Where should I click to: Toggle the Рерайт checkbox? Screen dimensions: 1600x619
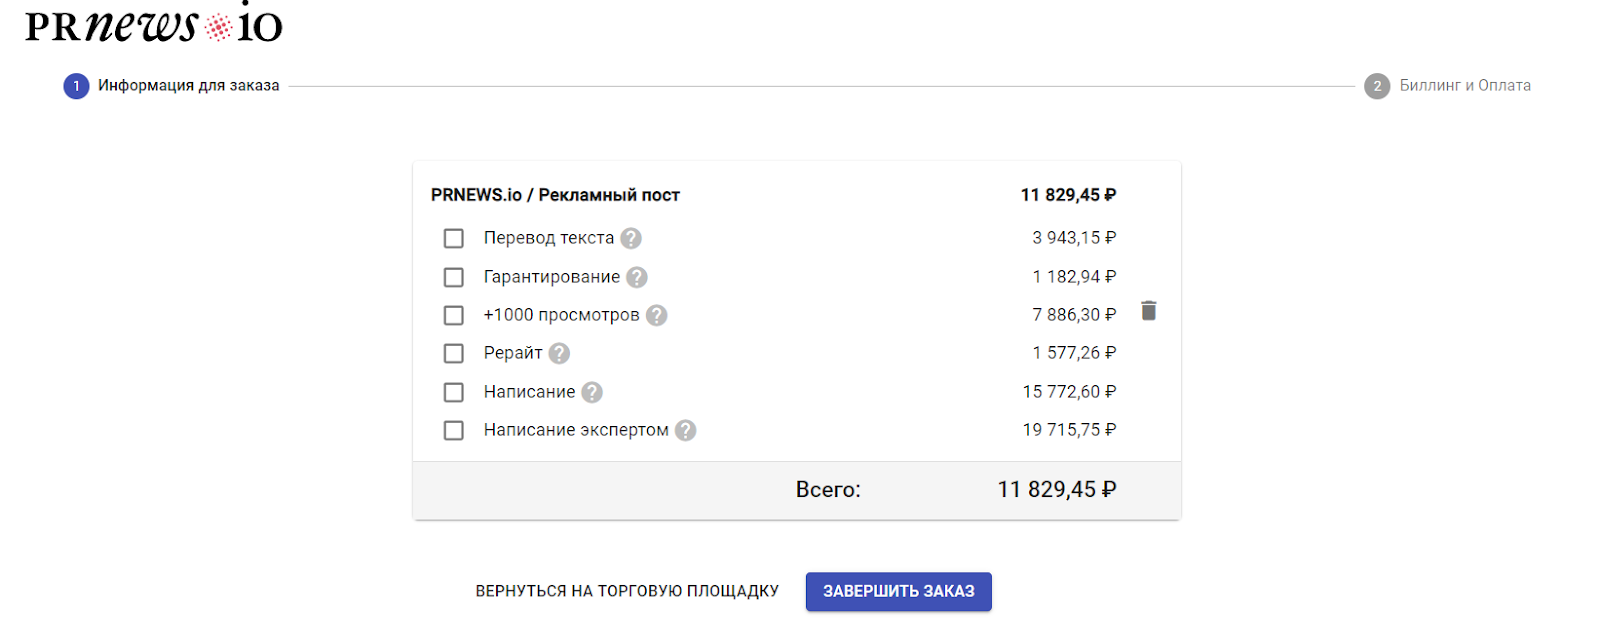(454, 353)
